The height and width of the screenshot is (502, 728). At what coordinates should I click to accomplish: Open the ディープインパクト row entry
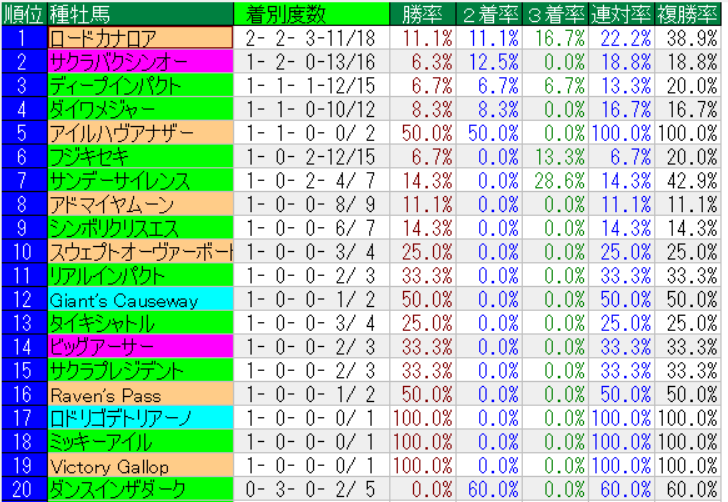point(140,86)
